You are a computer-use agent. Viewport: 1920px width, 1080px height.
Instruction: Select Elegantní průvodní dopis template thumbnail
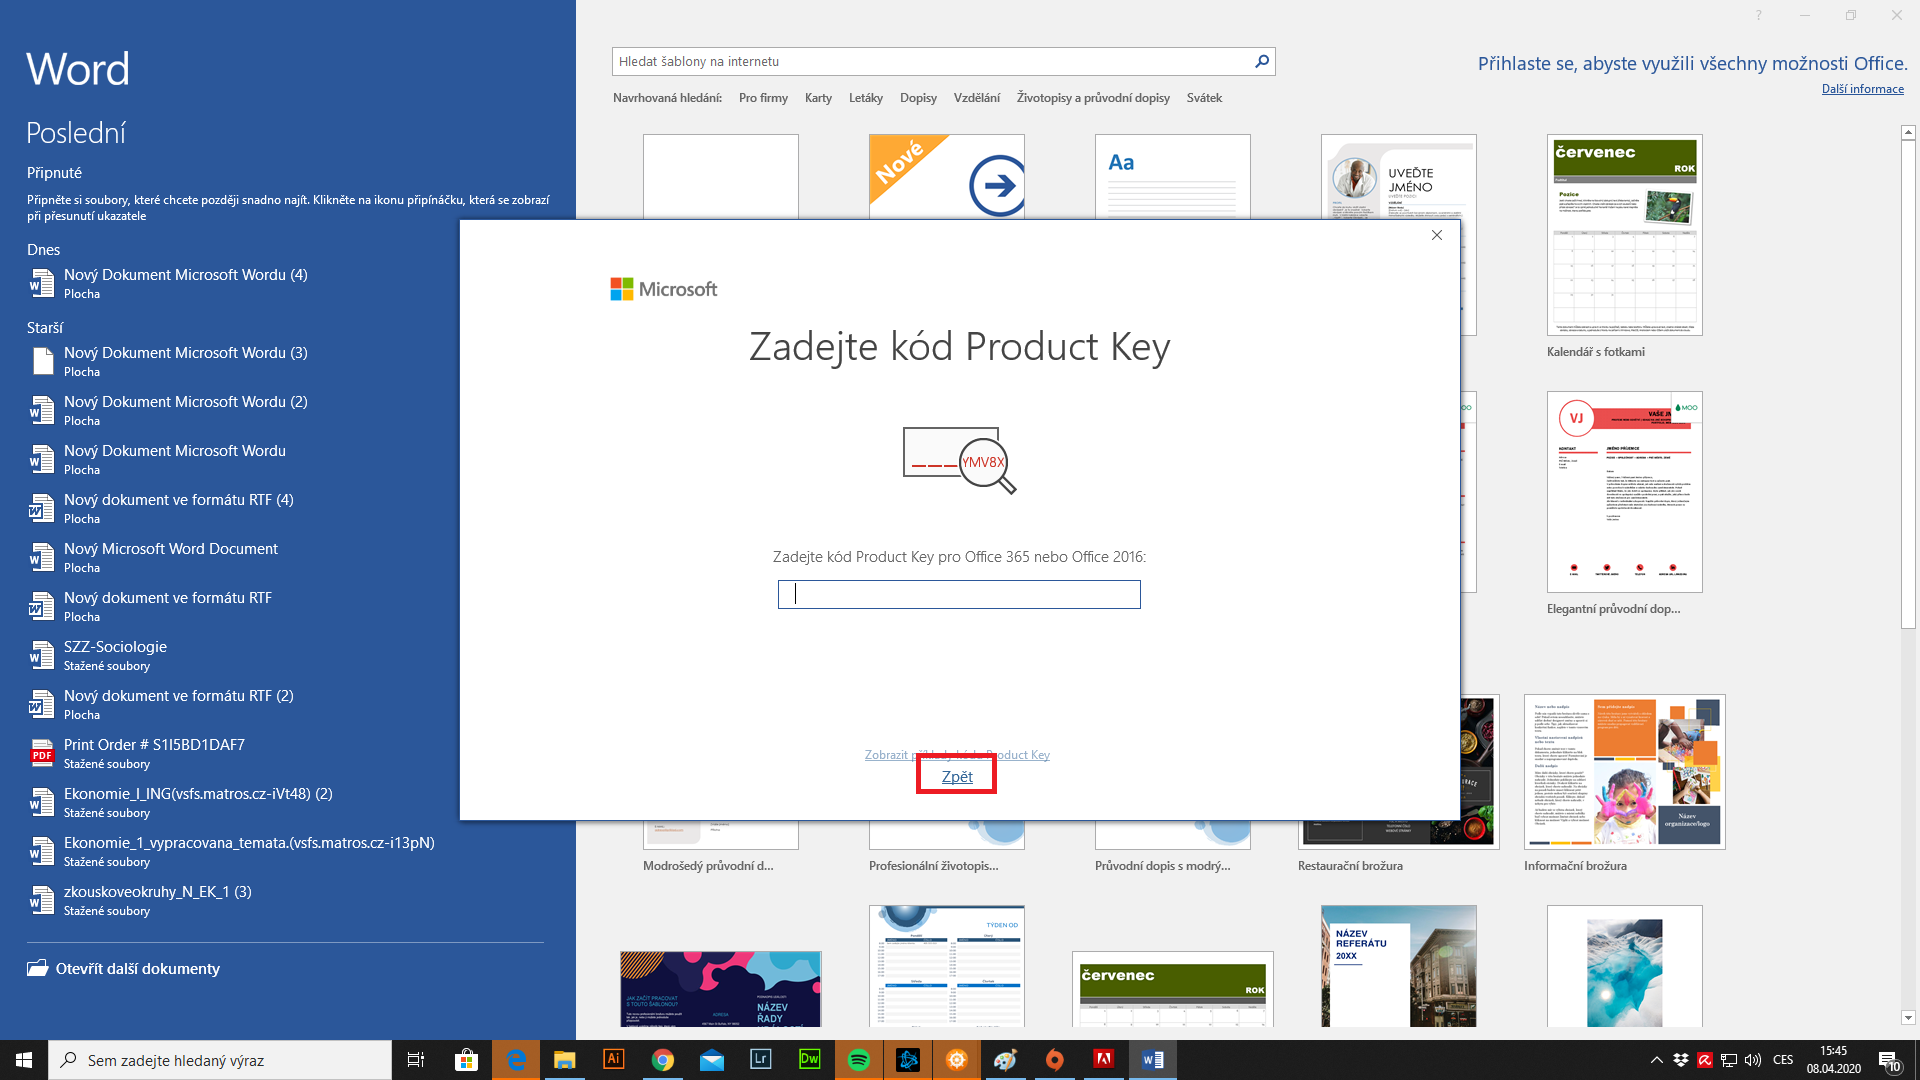(x=1624, y=492)
